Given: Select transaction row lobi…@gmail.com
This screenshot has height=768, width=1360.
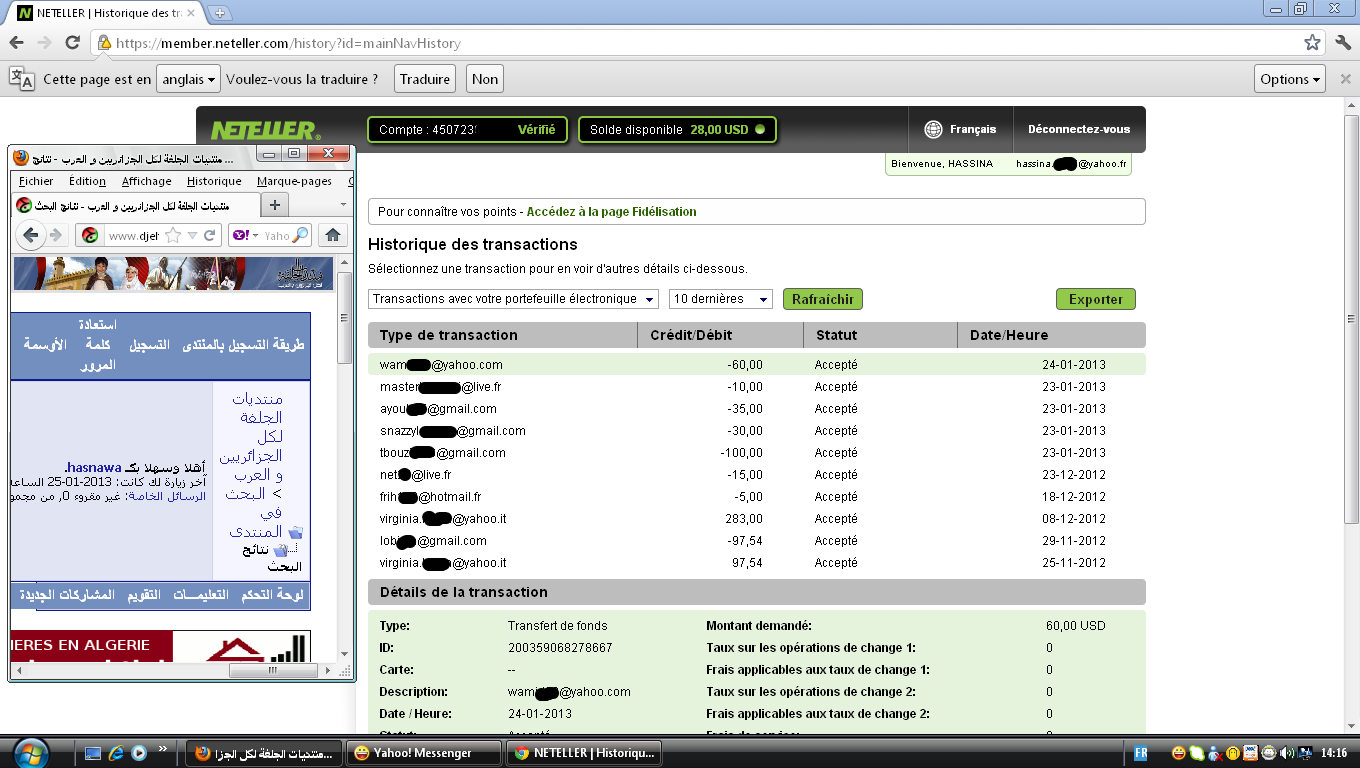Looking at the screenshot, I should click(x=756, y=541).
